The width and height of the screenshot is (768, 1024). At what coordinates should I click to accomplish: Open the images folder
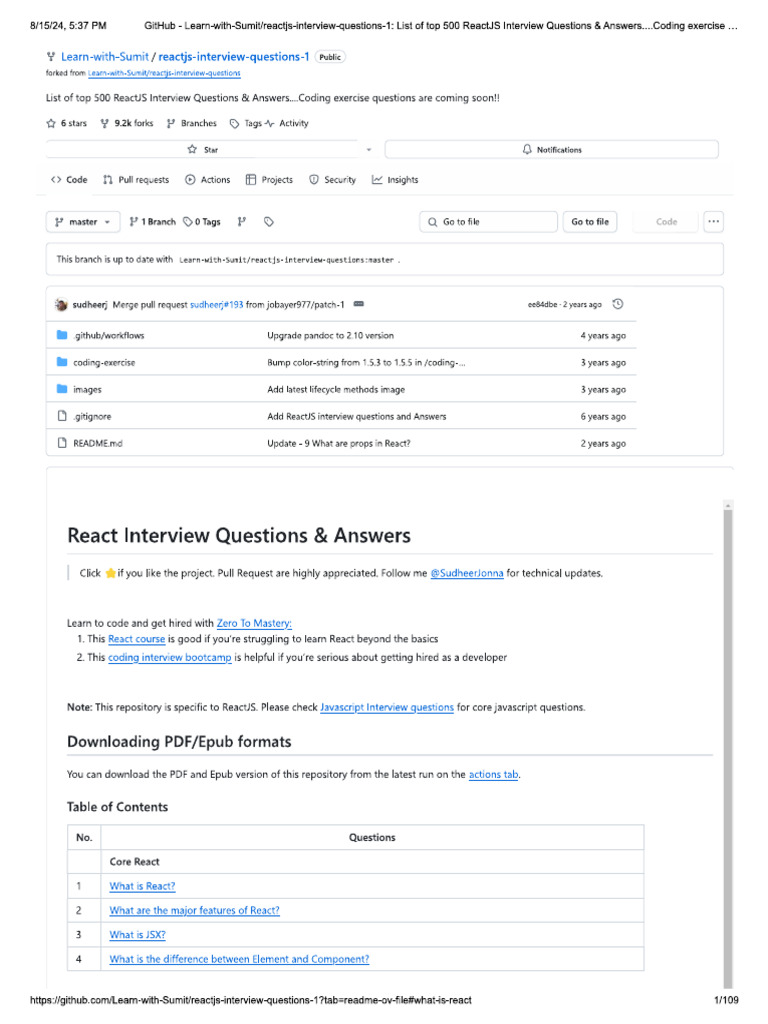(87, 389)
